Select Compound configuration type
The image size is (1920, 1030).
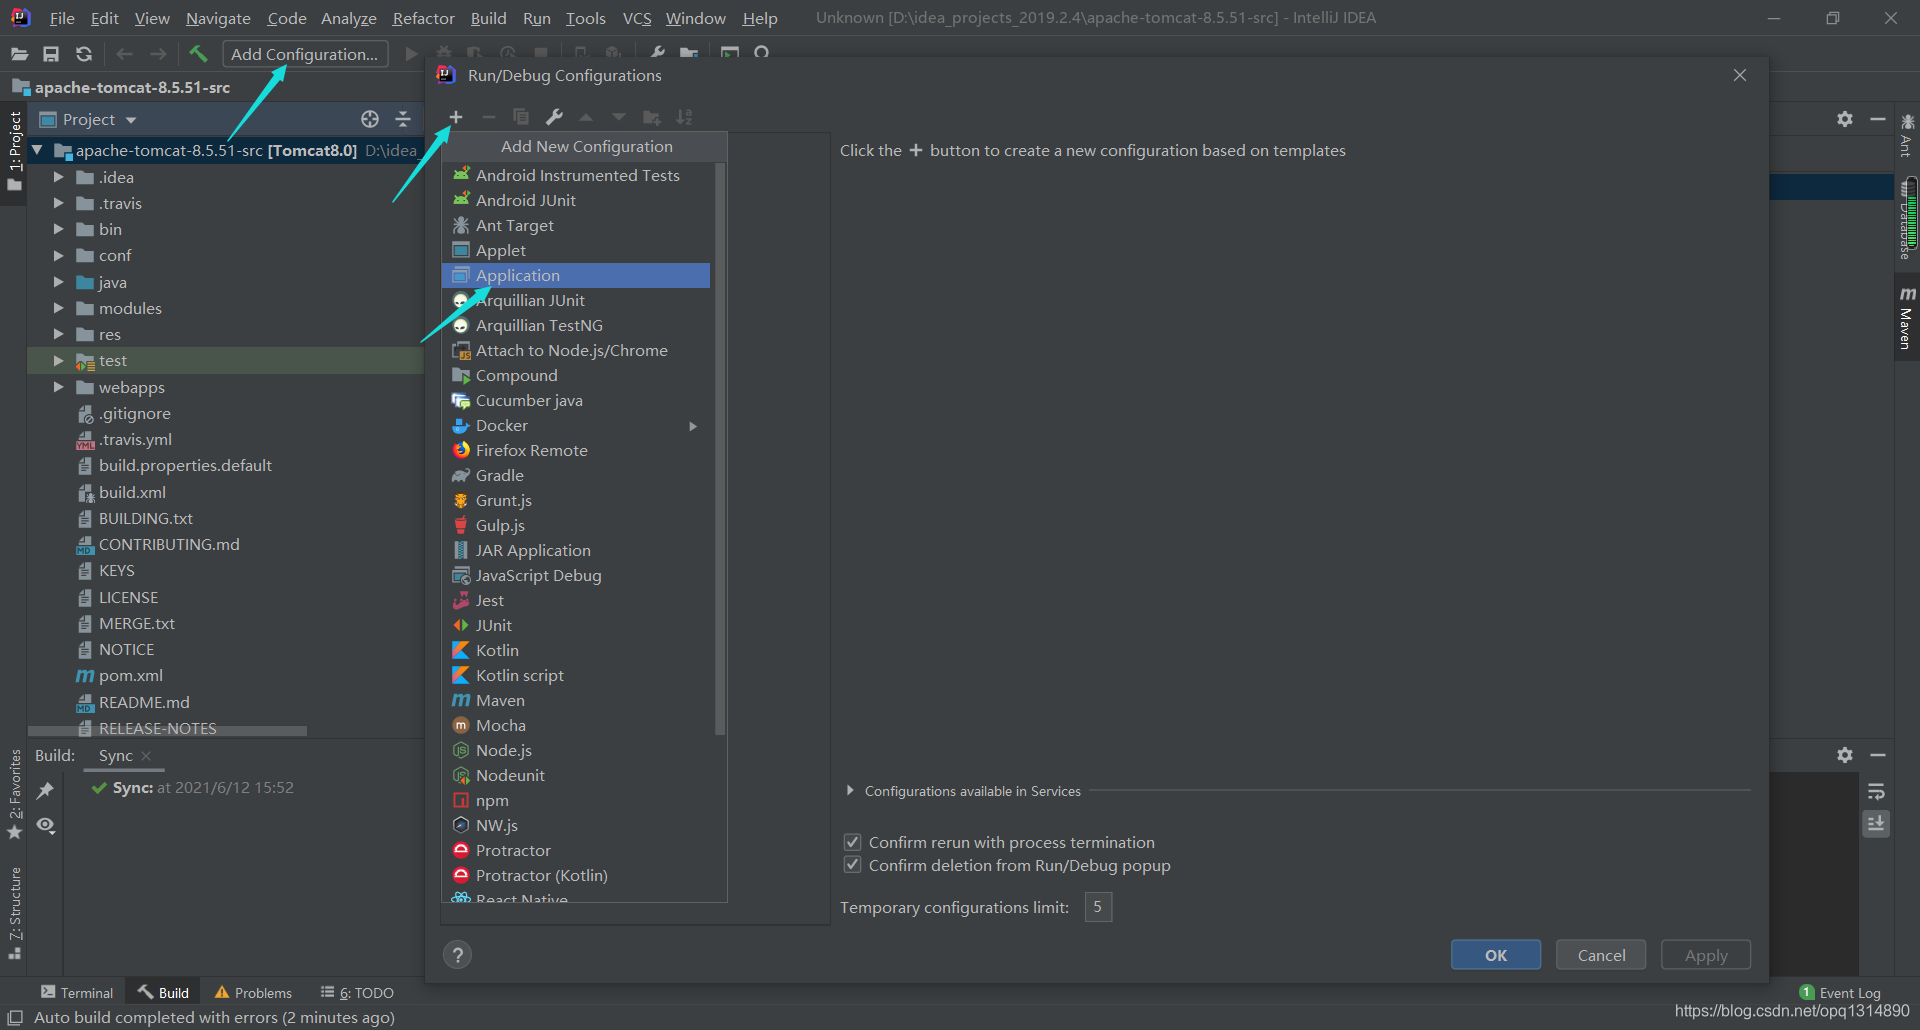(576, 376)
